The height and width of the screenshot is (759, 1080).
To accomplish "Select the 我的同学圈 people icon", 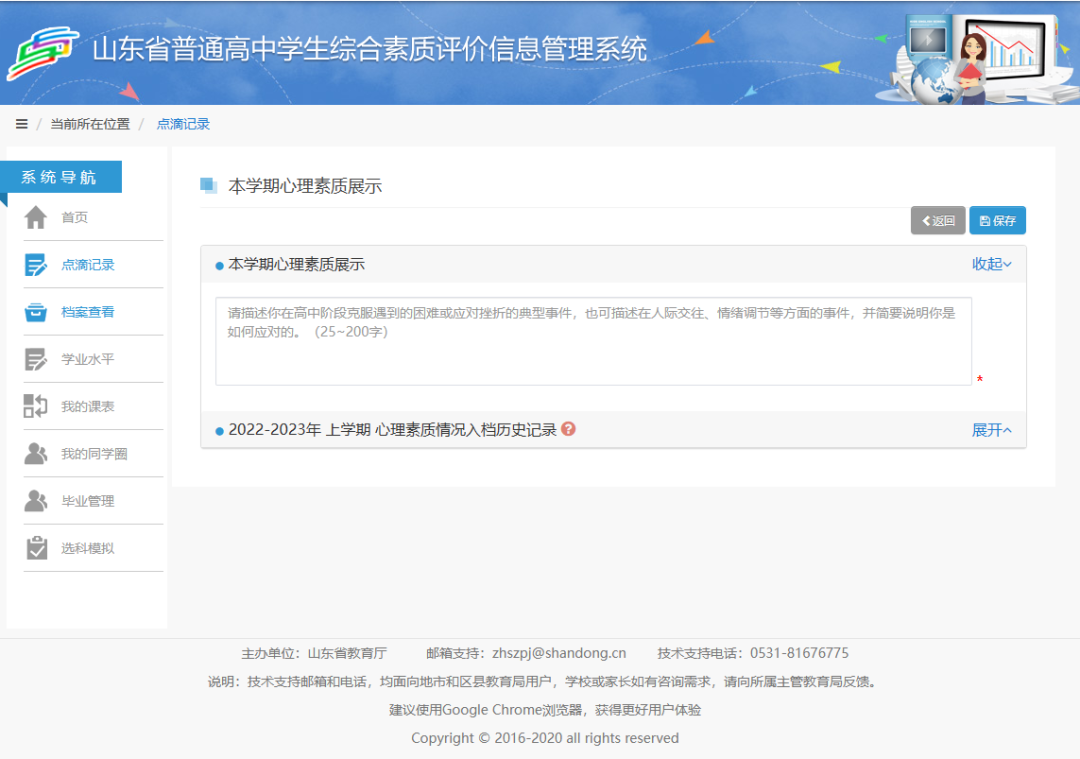I will click(x=36, y=453).
